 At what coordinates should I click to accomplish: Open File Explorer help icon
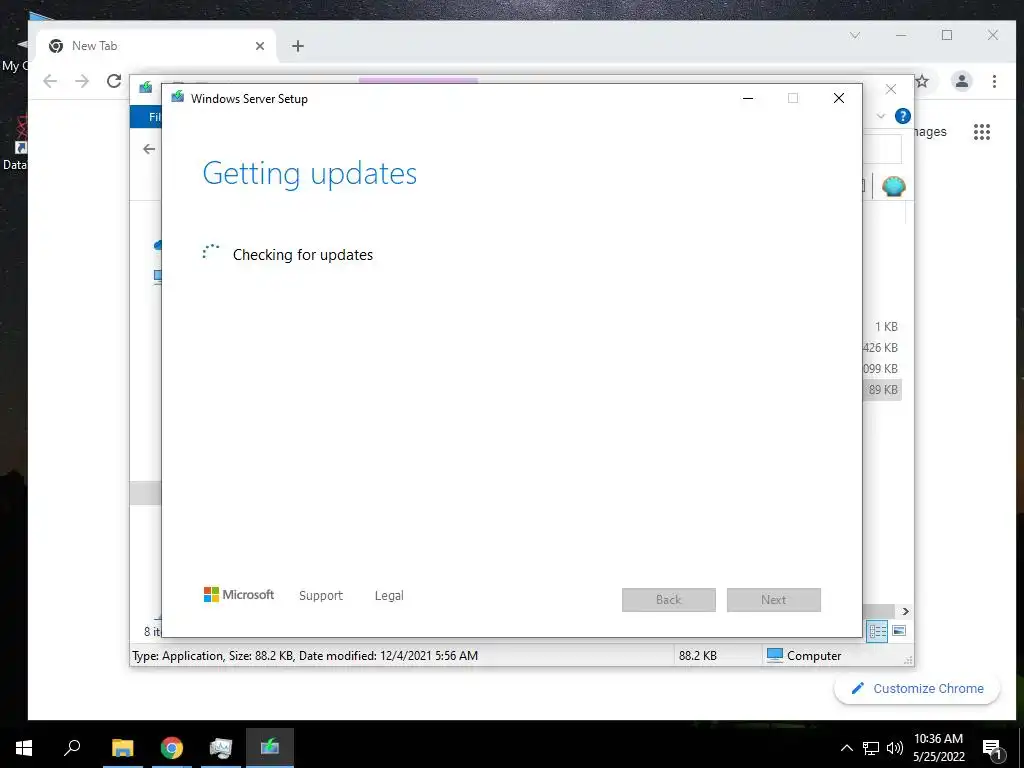[x=903, y=116]
